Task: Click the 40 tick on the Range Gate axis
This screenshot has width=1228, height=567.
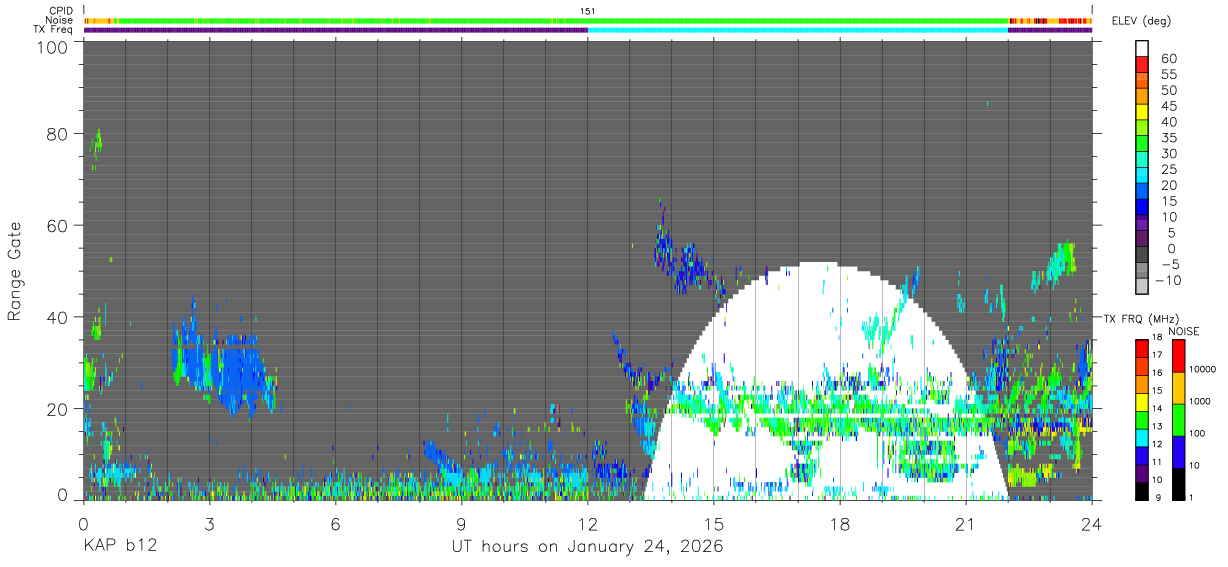Action: tap(57, 317)
